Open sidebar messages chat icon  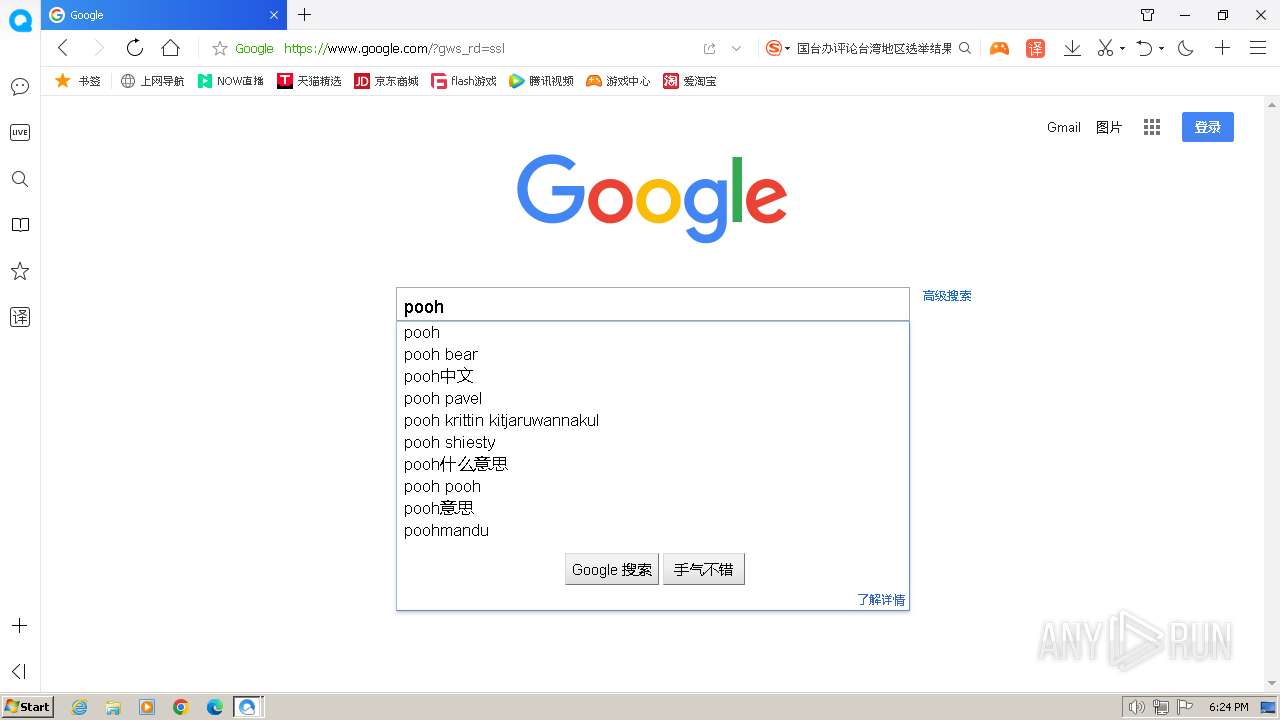(20, 87)
